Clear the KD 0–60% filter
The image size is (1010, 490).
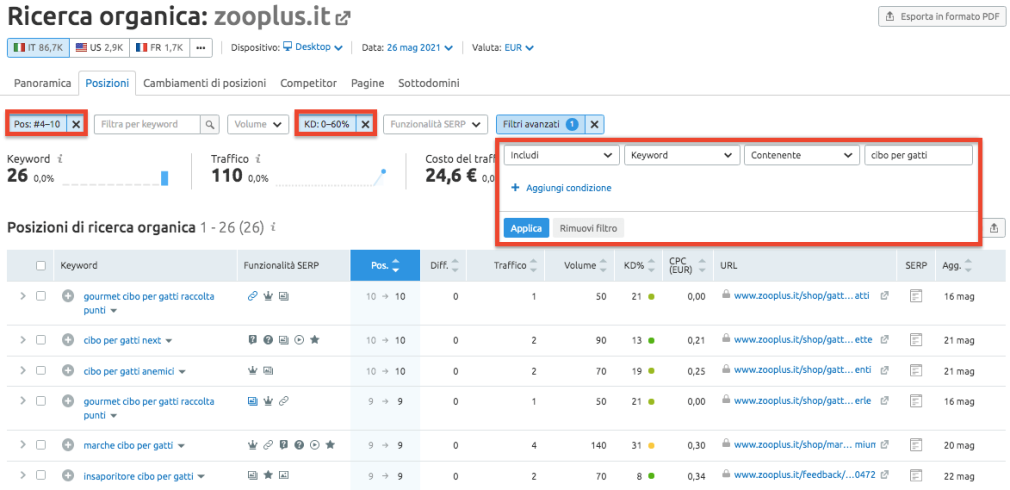[365, 124]
